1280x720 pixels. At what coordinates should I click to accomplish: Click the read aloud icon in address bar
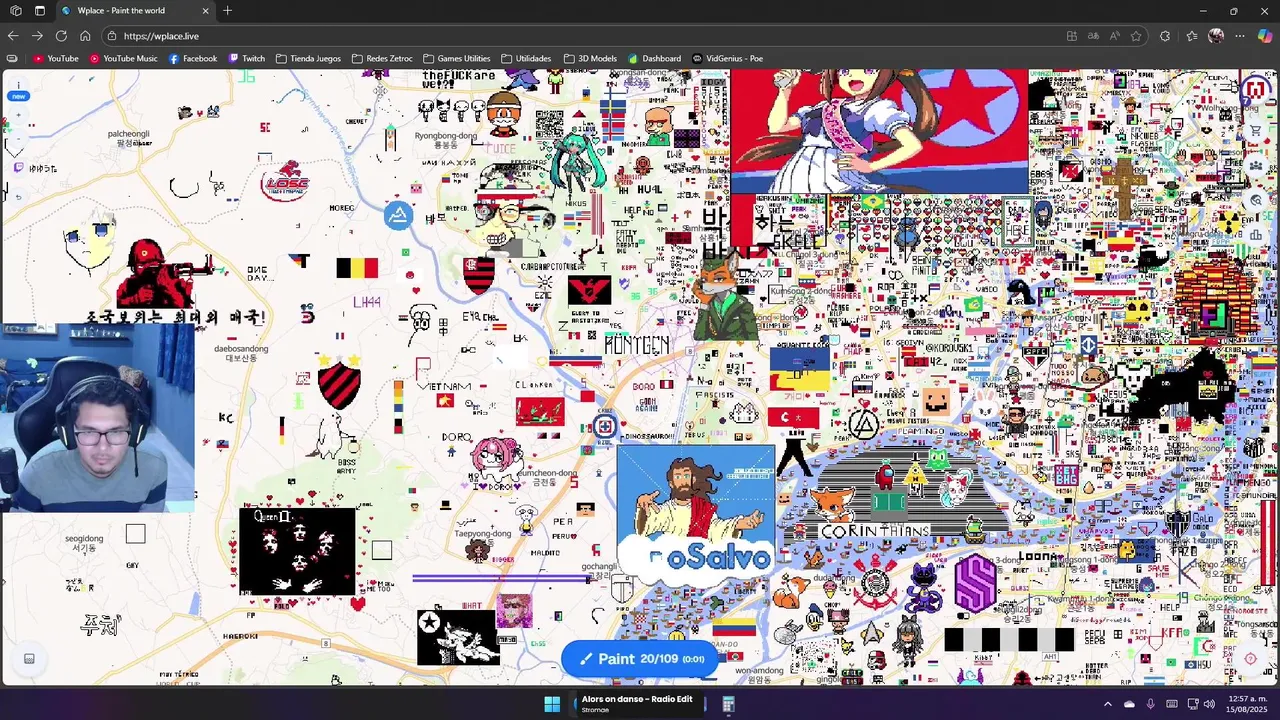point(1114,36)
